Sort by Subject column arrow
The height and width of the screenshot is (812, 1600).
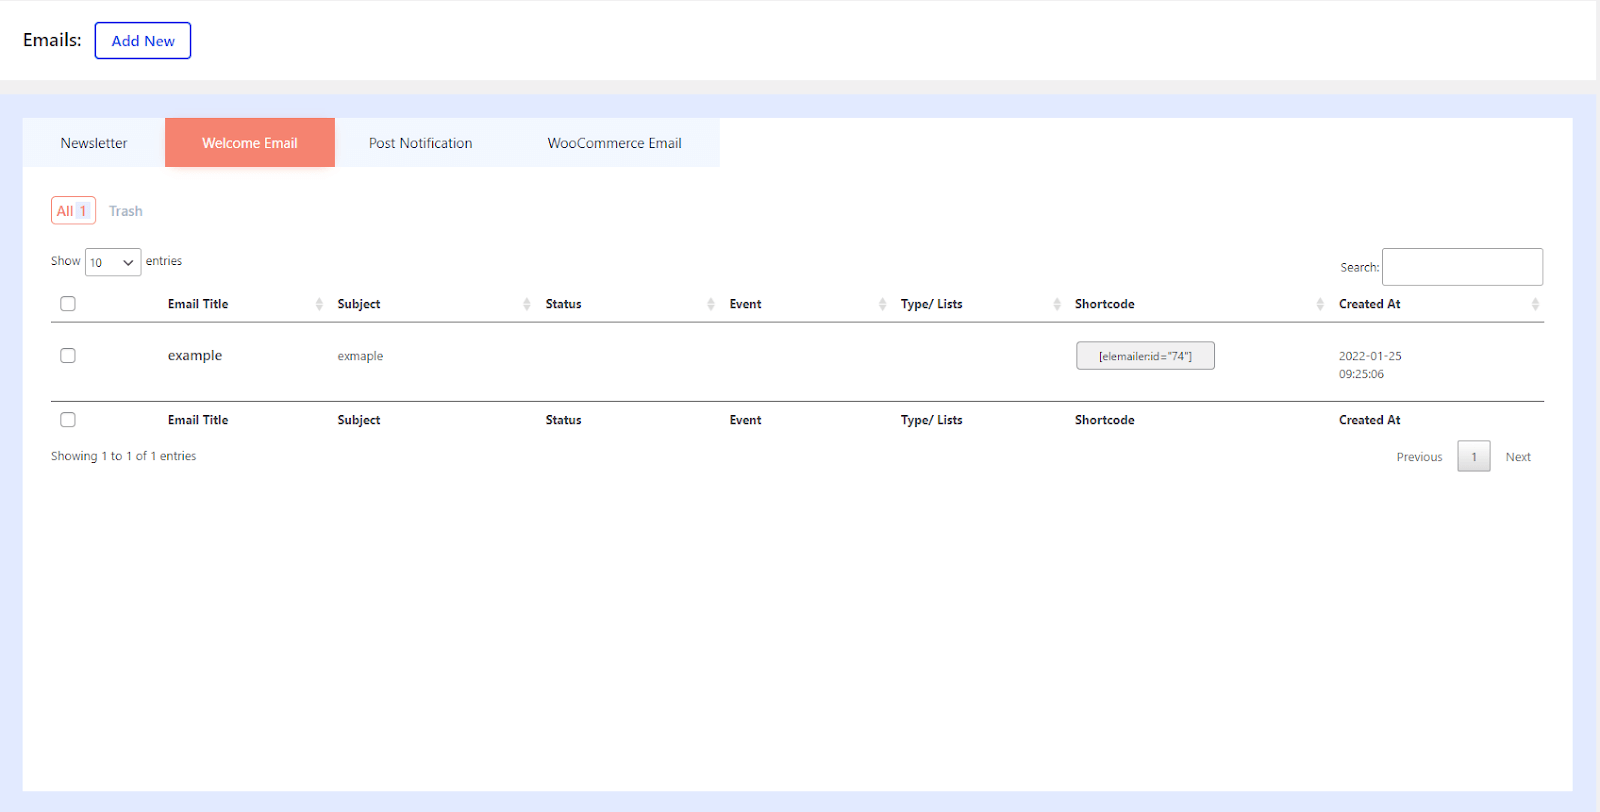[x=527, y=304]
